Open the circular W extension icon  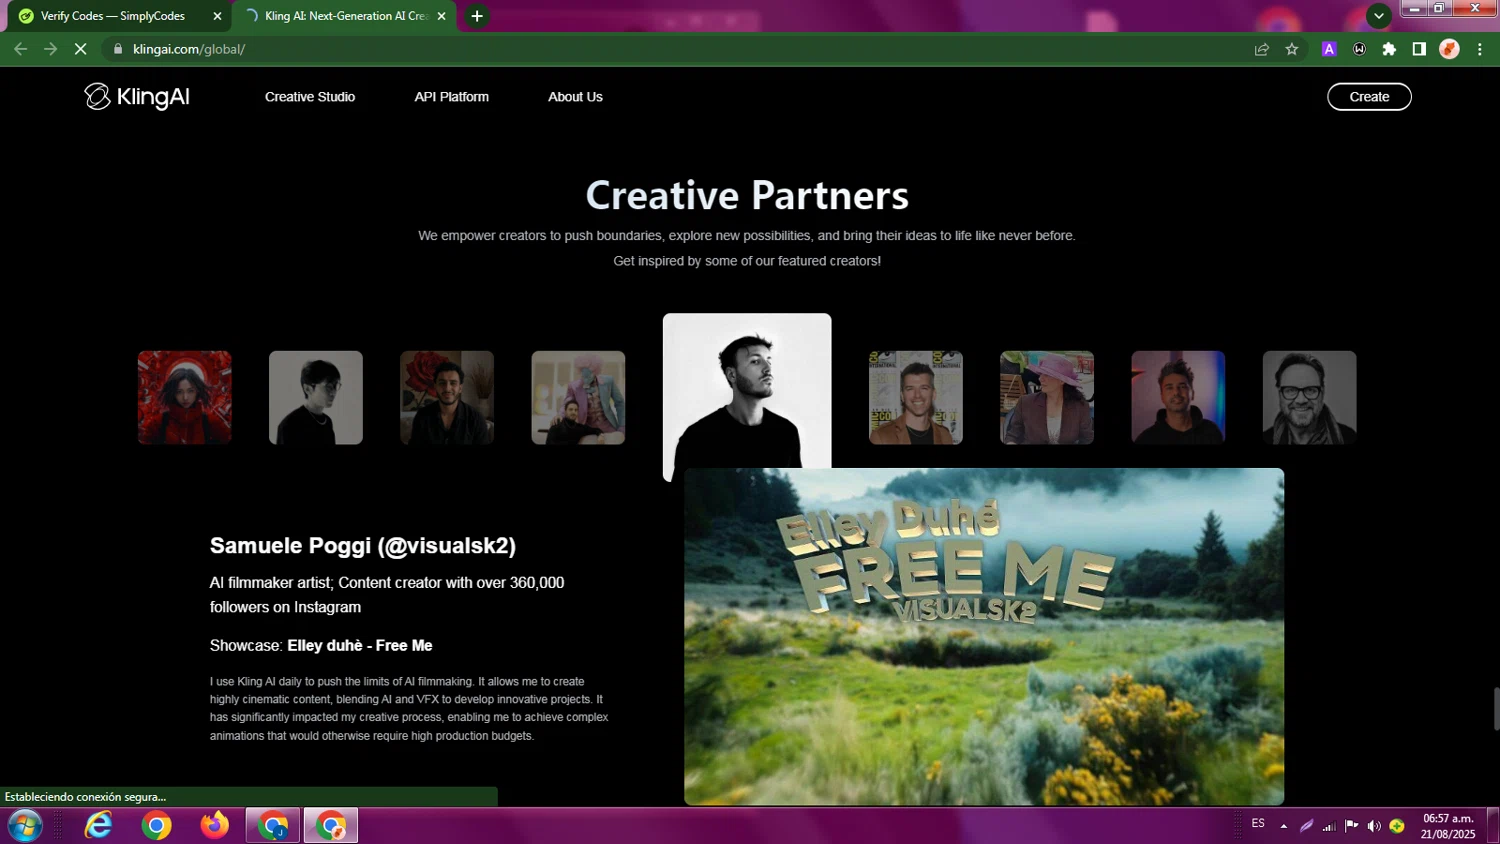coord(1359,49)
